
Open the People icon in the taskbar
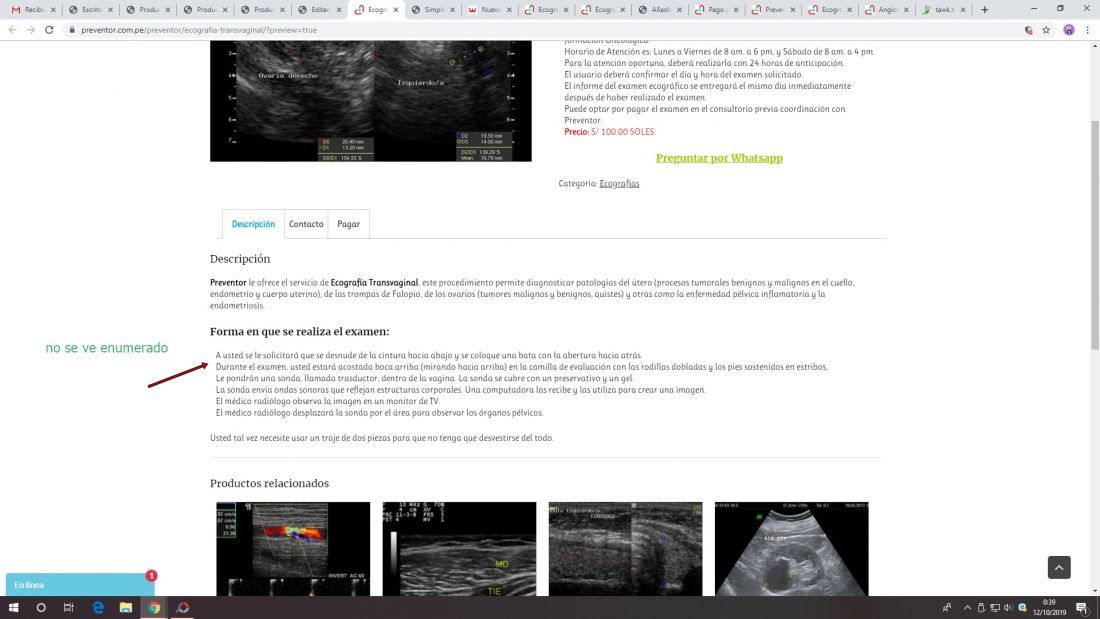click(946, 608)
